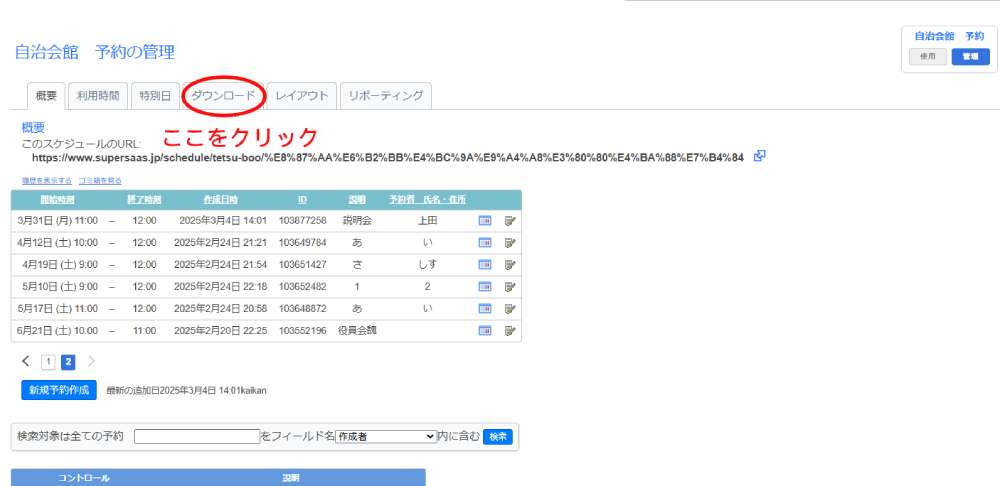This screenshot has width=1000, height=486.
Task: Click the 履歴を表示する link
Action: [x=47, y=180]
